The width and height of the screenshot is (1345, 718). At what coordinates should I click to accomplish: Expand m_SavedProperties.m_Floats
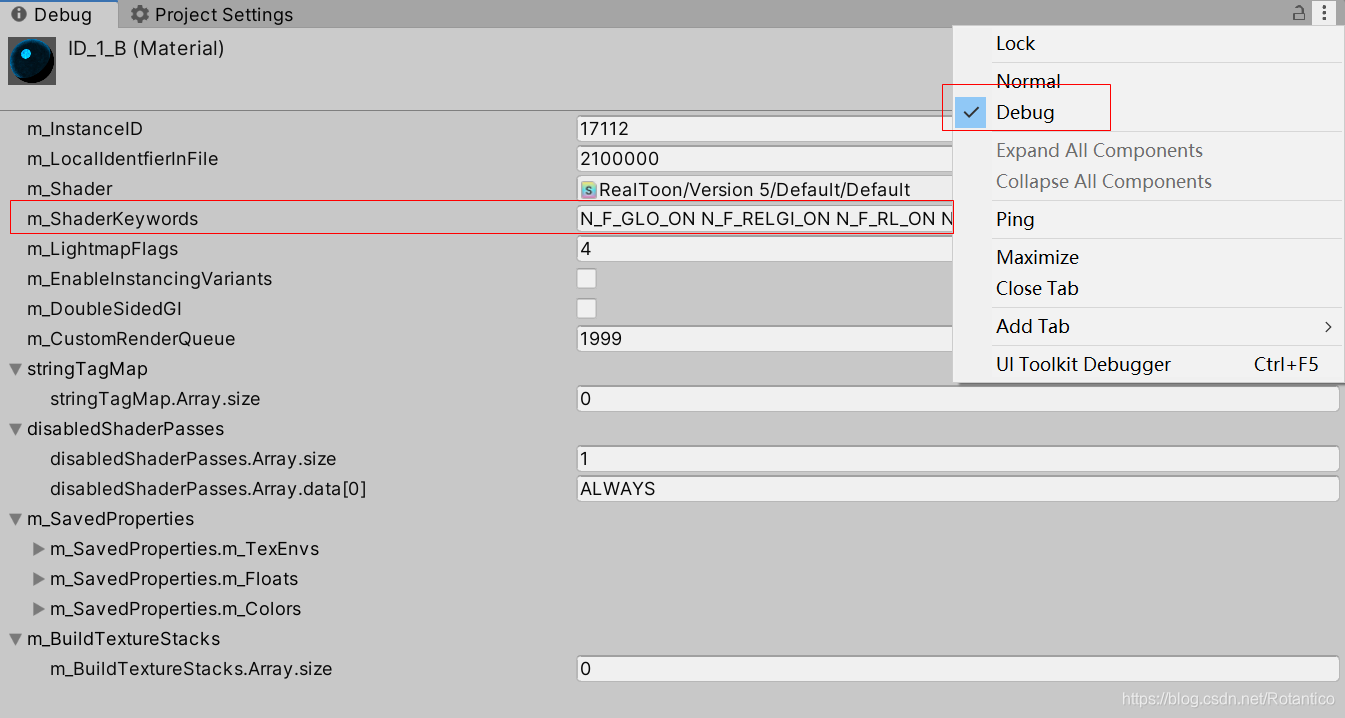tap(39, 578)
